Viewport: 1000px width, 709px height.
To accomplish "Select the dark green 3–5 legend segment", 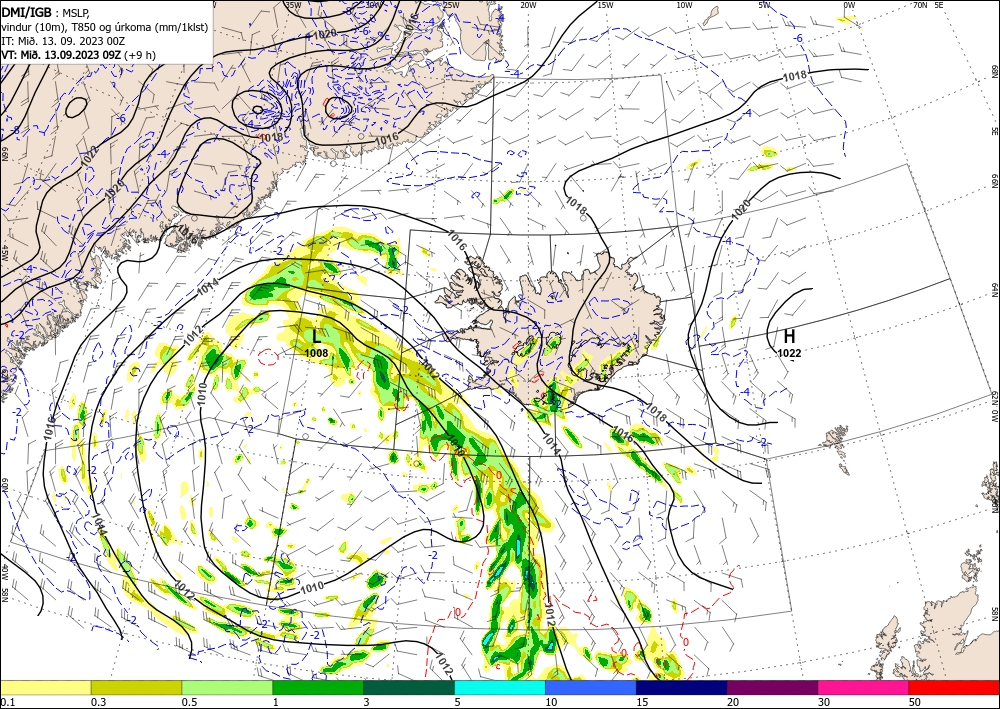I will (x=409, y=687).
